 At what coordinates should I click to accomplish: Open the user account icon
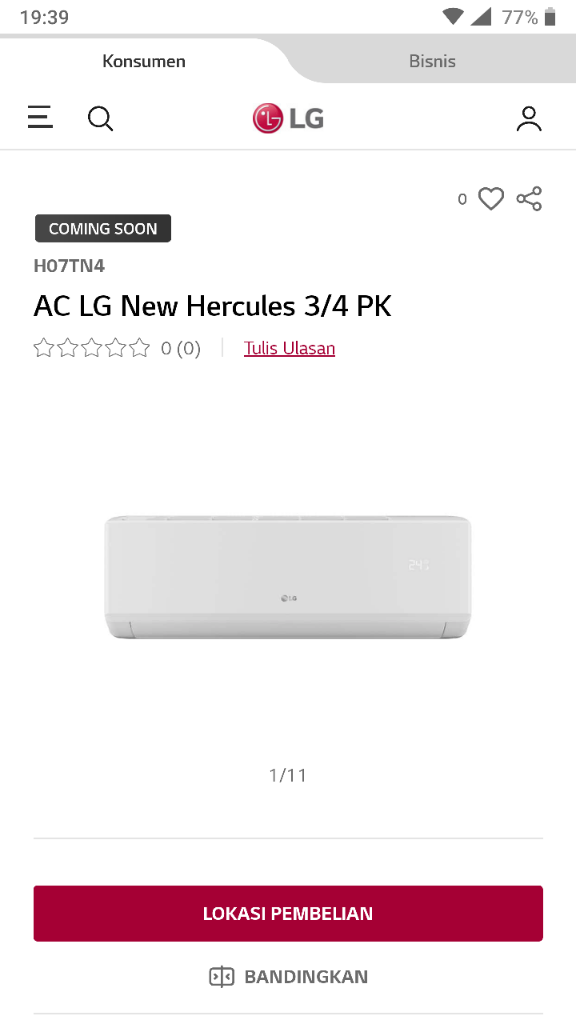pyautogui.click(x=529, y=119)
